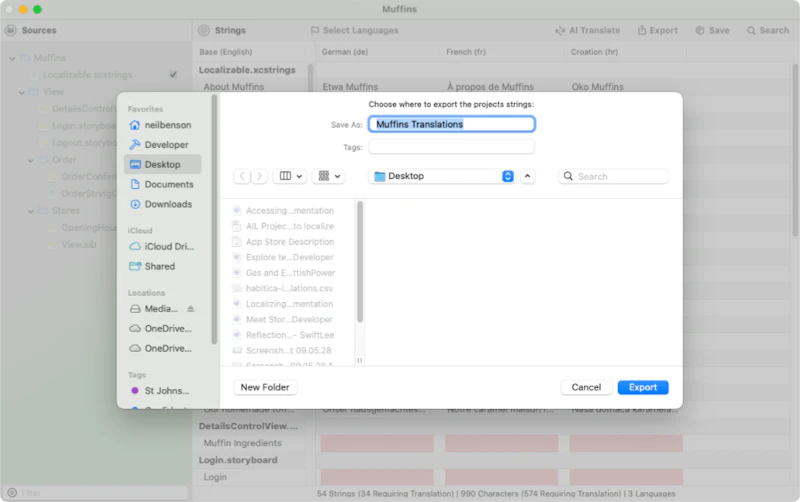Click the Strings toolbar icon
The width and height of the screenshot is (800, 502).
click(x=204, y=30)
